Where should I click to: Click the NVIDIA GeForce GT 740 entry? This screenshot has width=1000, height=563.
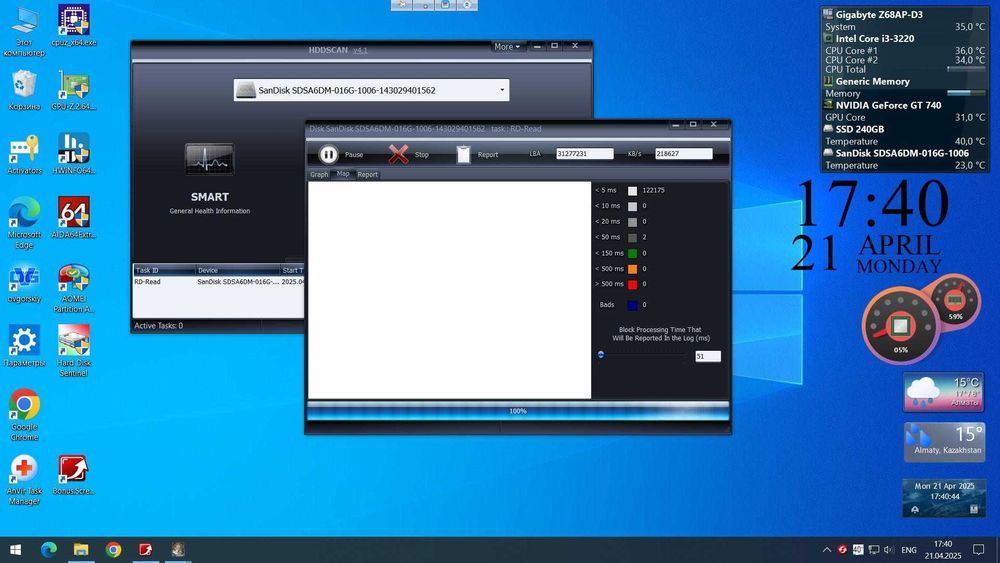888,105
